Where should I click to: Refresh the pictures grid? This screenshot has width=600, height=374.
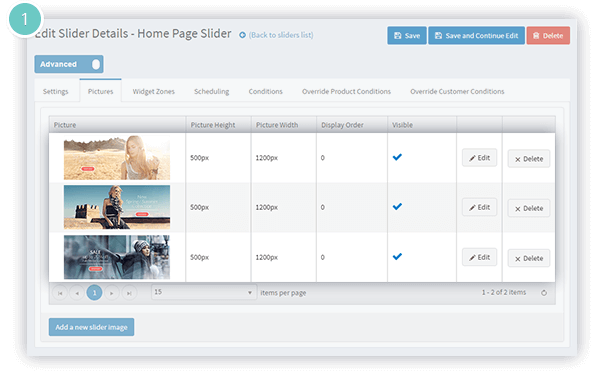tap(544, 293)
